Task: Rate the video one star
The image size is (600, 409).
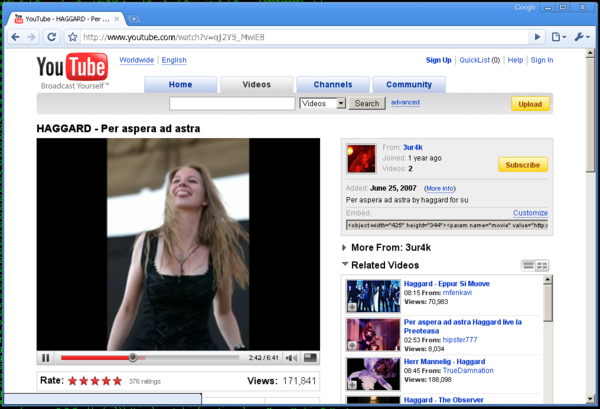Action: tap(72, 381)
